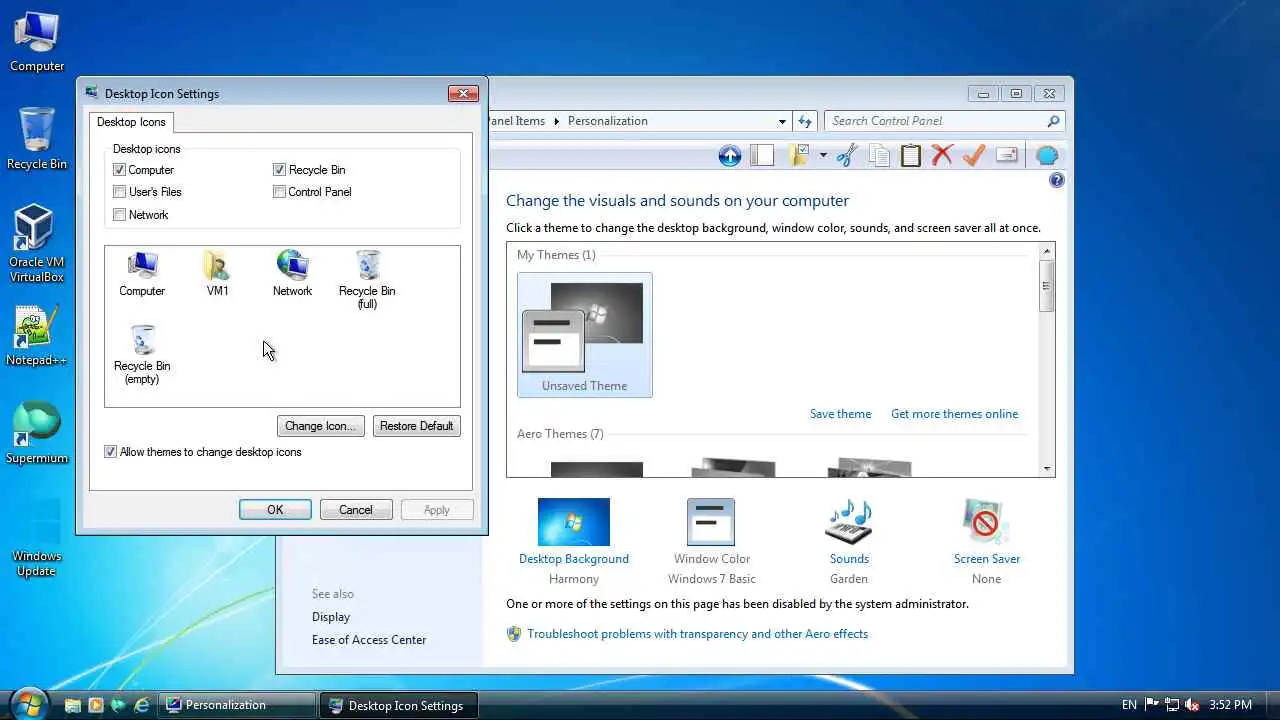
Task: Click the red X Delete icon
Action: 942,155
